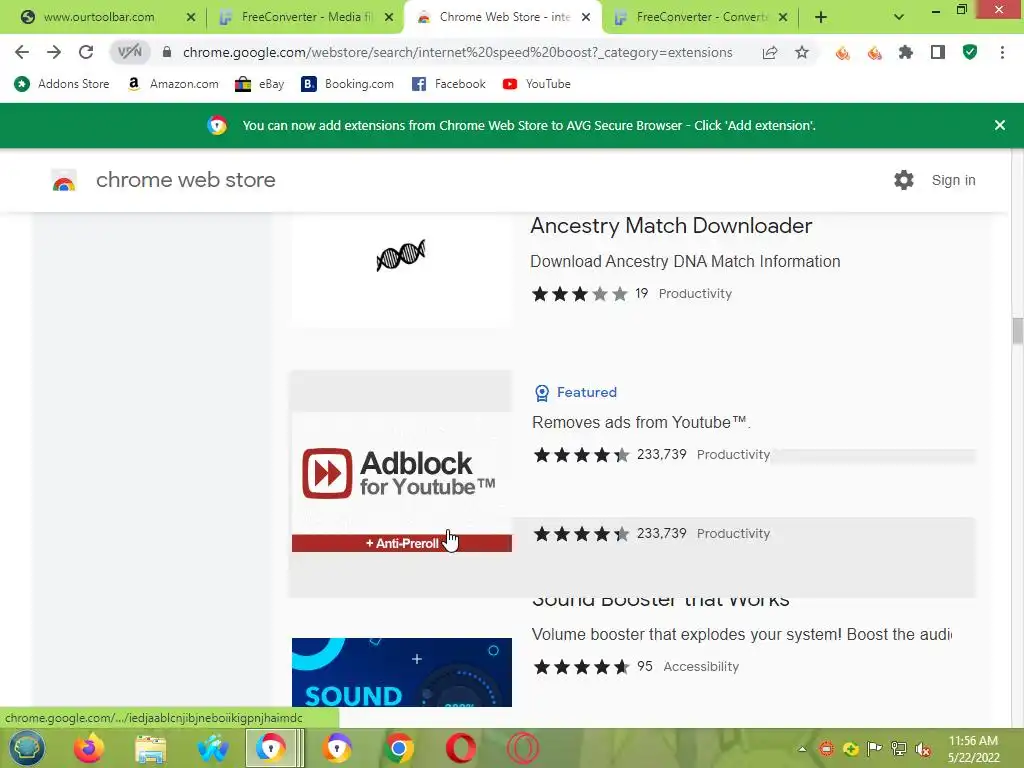This screenshot has height=768, width=1024.
Task: Click 'Removes ads from Youtube' description
Action: 641,423
